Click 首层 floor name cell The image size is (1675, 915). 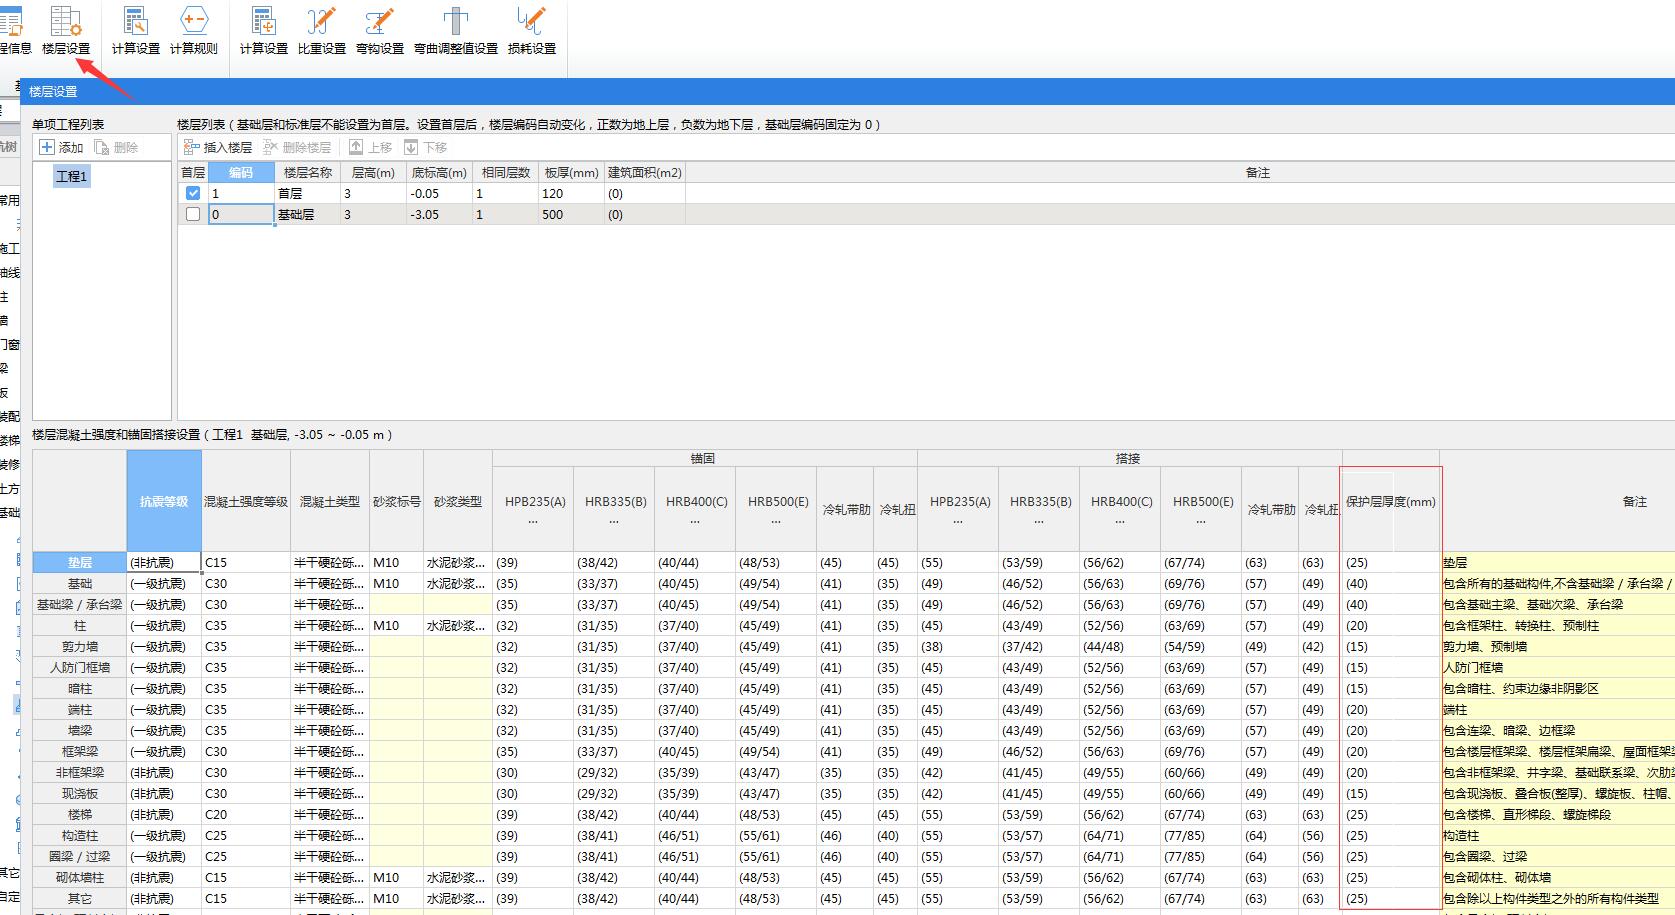tap(307, 193)
